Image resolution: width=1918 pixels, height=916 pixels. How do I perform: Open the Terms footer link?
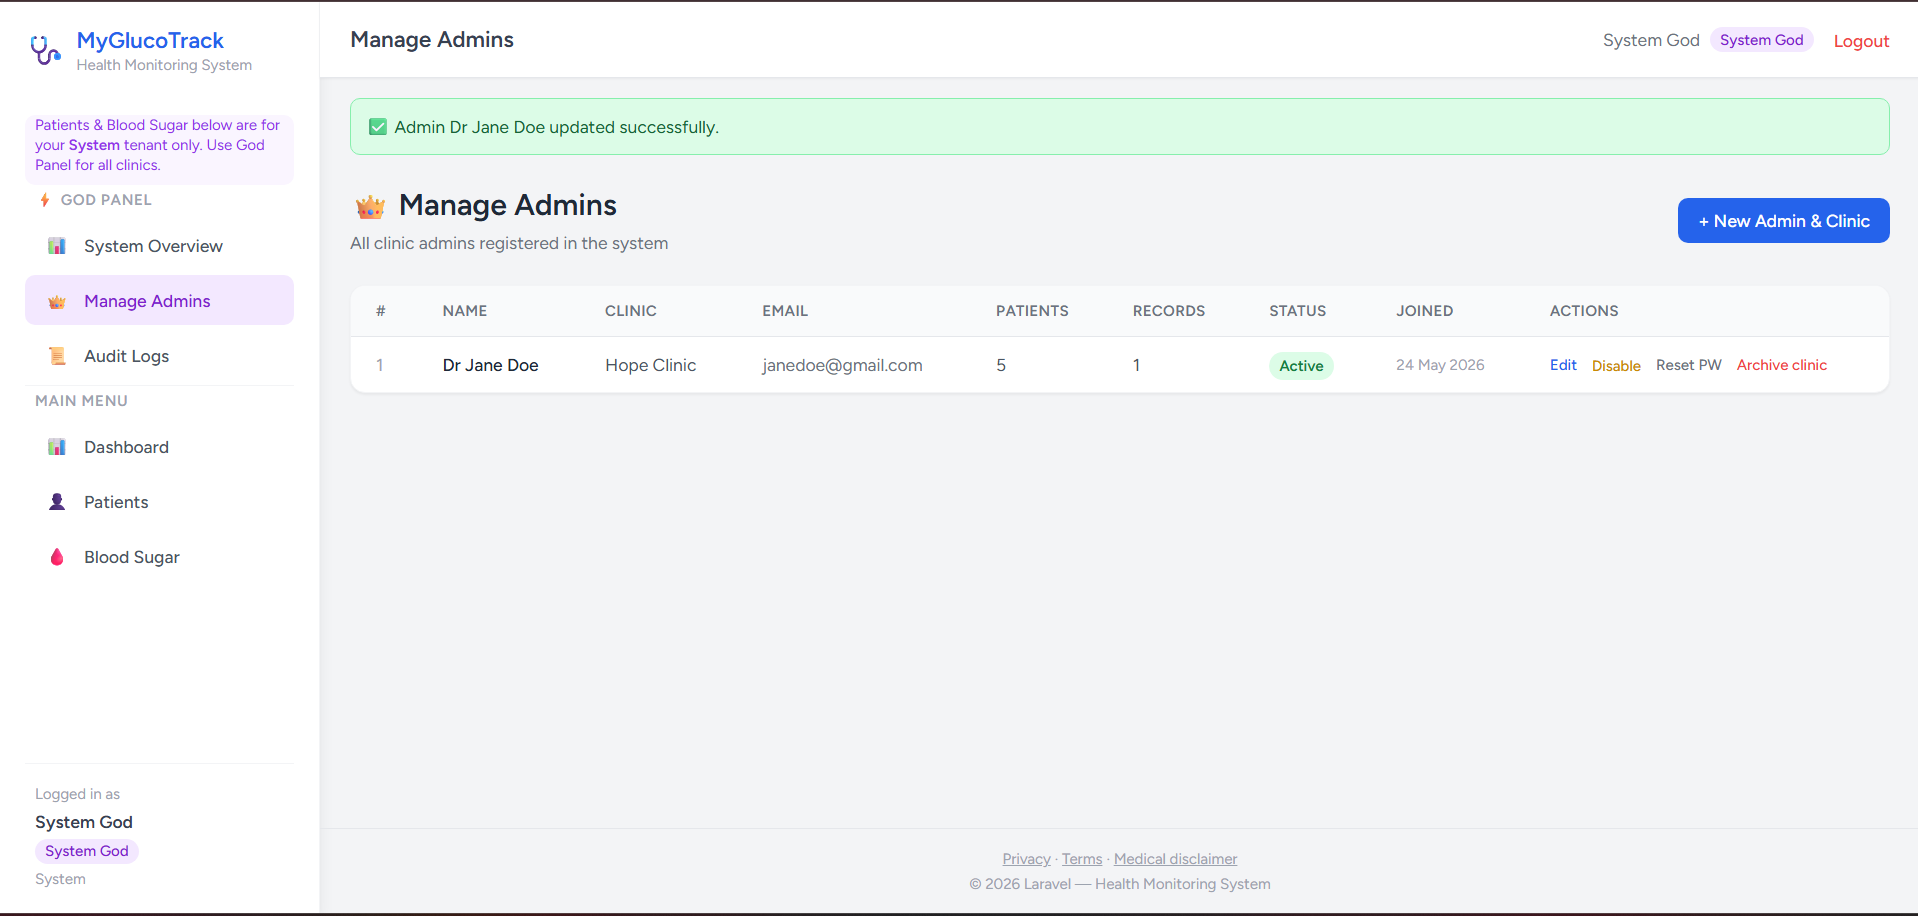1082,859
